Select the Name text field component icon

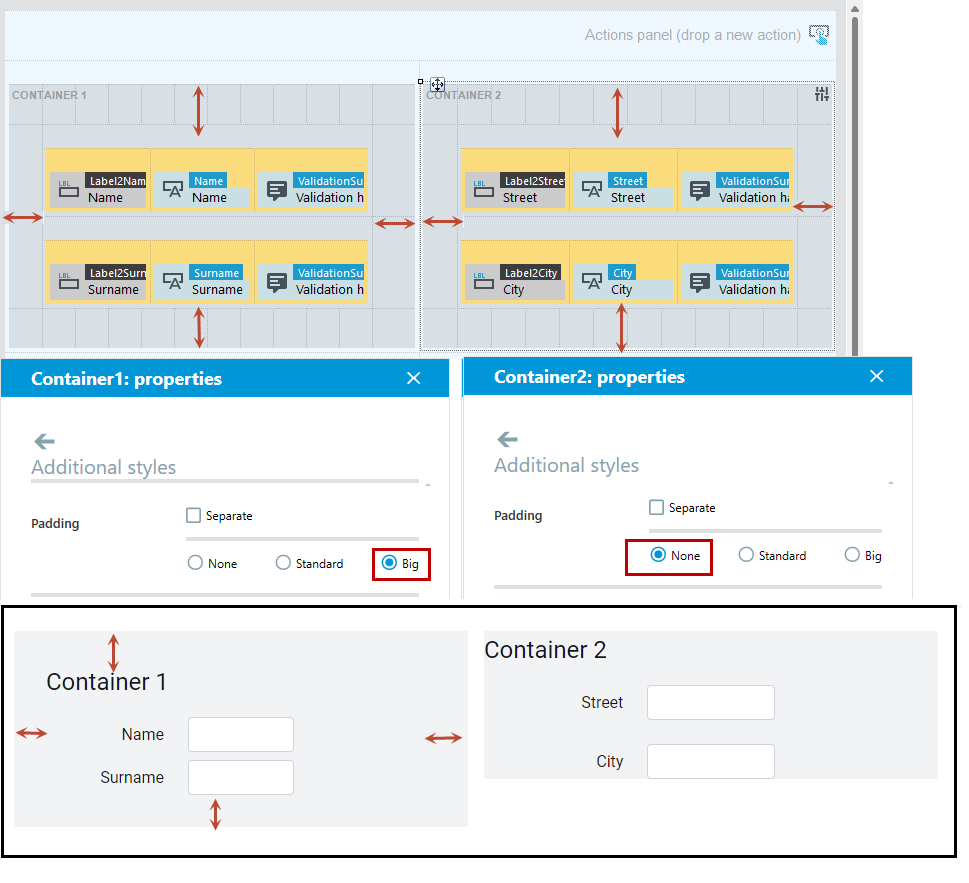(x=172, y=190)
